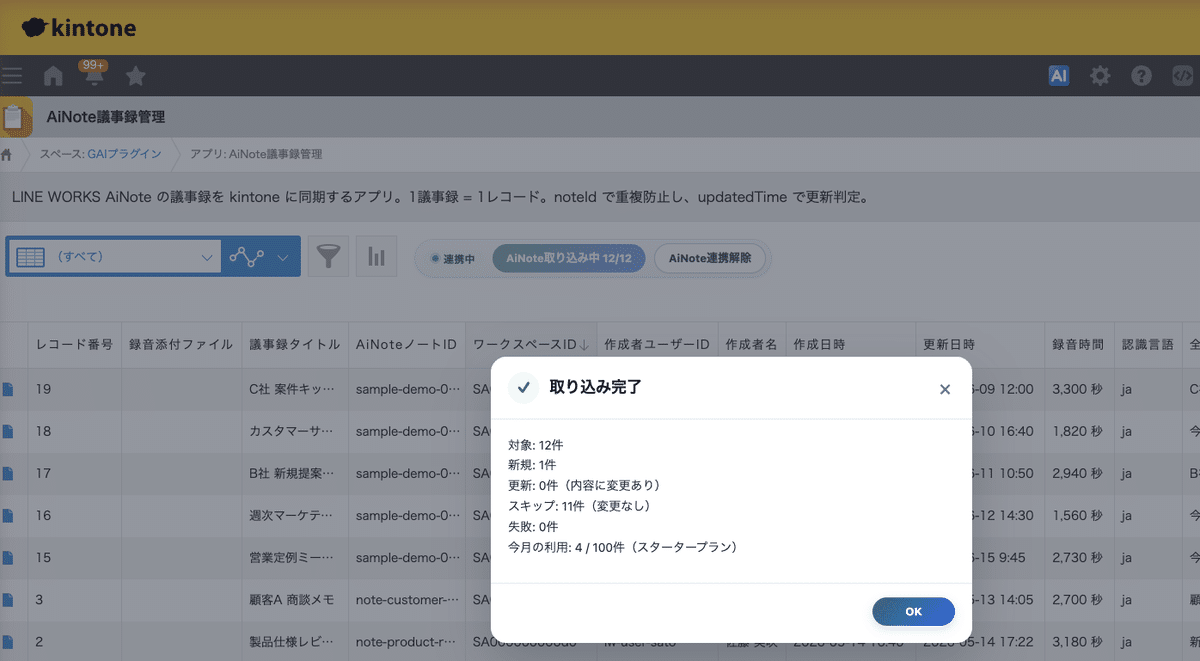Click the 1,560 秒 recording time cell
Viewport: 1200px width, 661px height.
coord(1078,515)
